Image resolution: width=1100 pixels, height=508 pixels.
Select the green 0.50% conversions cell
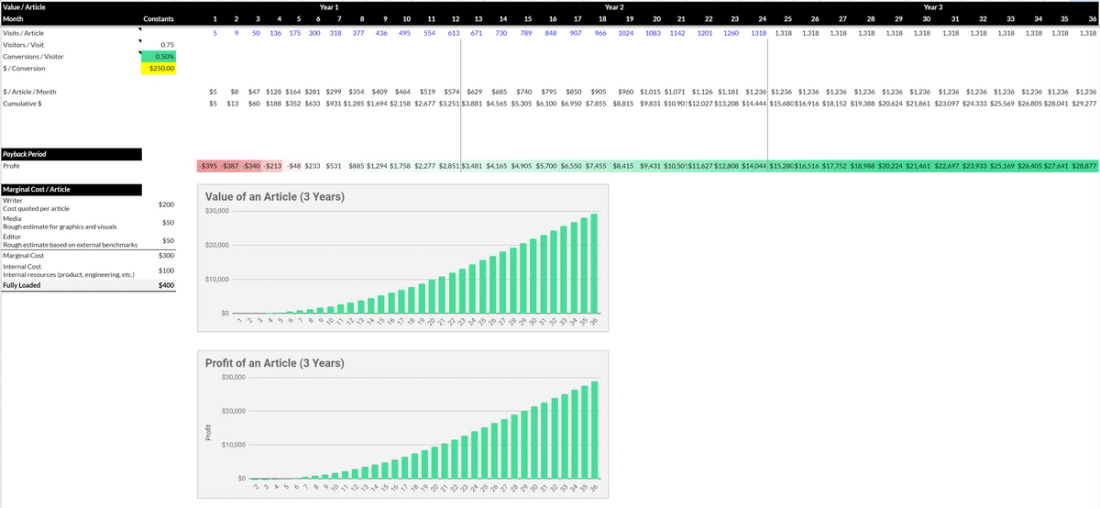click(x=159, y=57)
